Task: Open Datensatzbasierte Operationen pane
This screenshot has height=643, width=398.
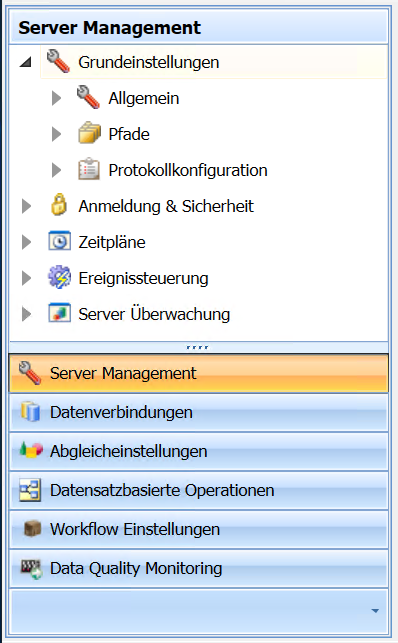Action: (198, 490)
